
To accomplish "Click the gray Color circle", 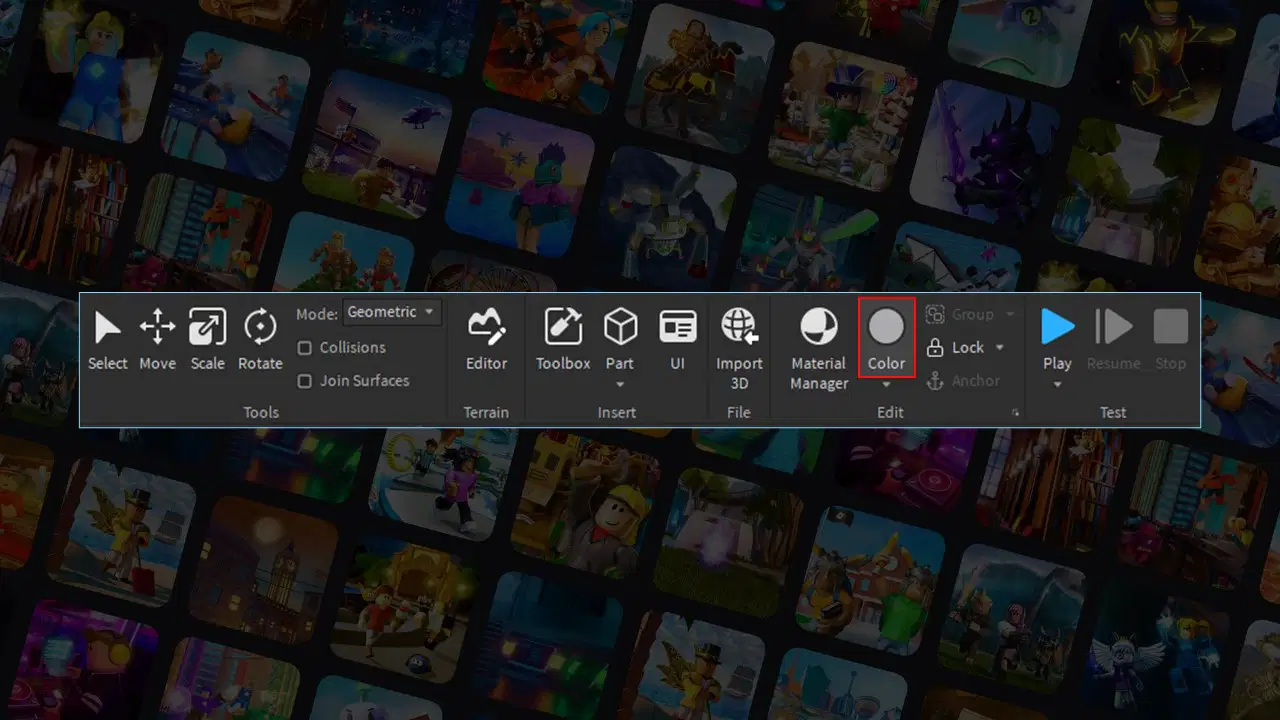I will 886,327.
